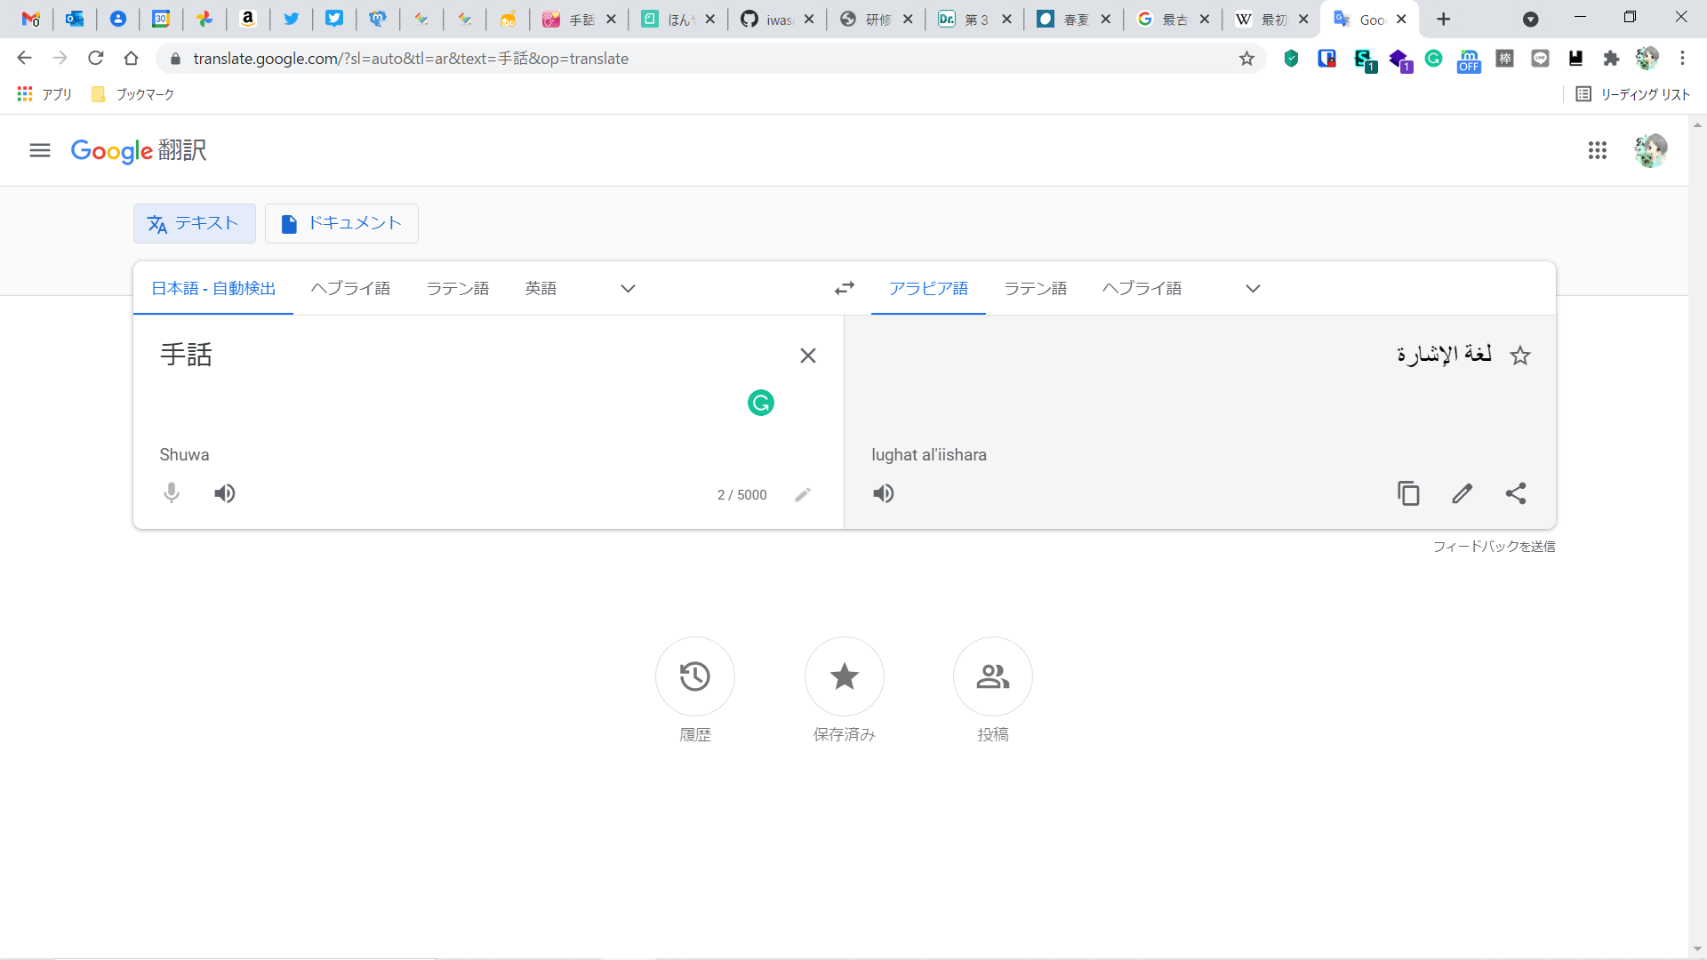Open the 保存済み saved translations

tap(844, 677)
